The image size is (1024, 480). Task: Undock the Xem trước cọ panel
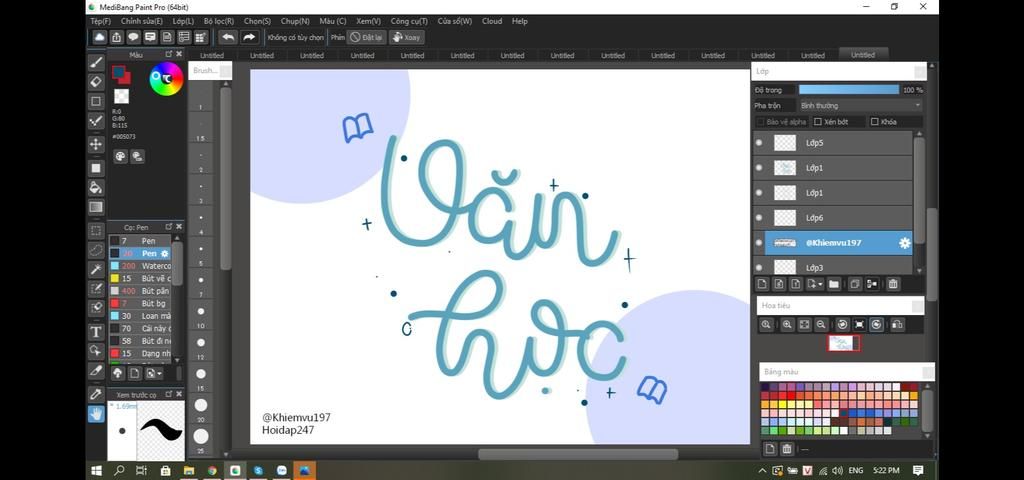click(x=168, y=394)
